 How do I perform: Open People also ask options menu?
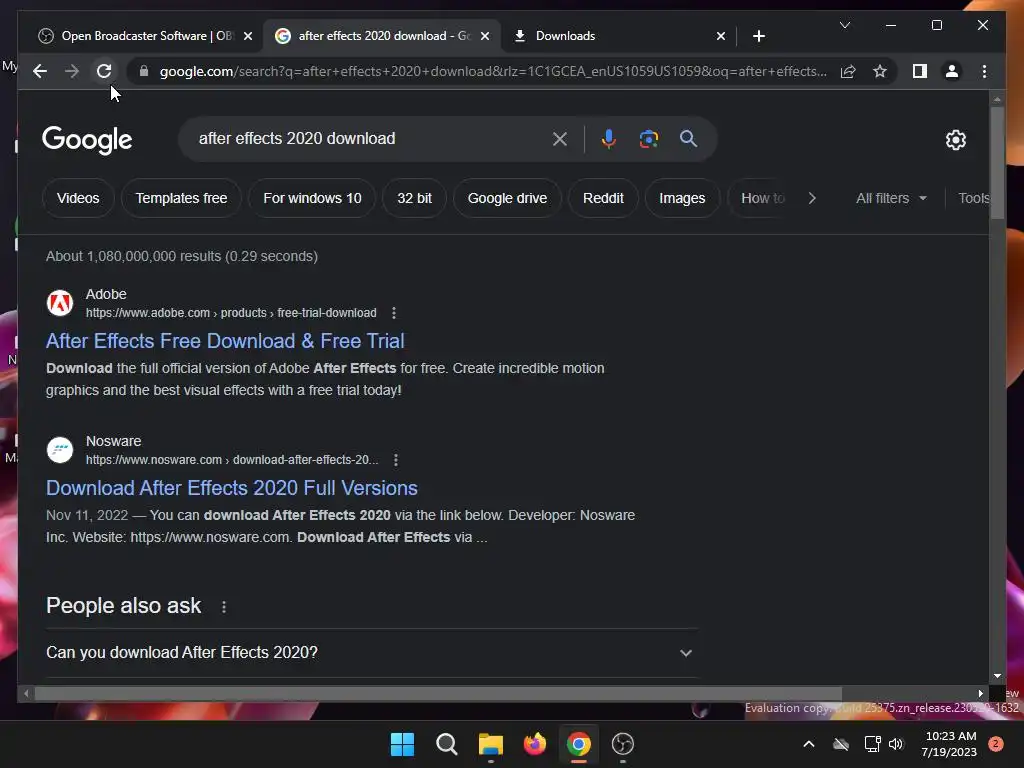tap(224, 607)
